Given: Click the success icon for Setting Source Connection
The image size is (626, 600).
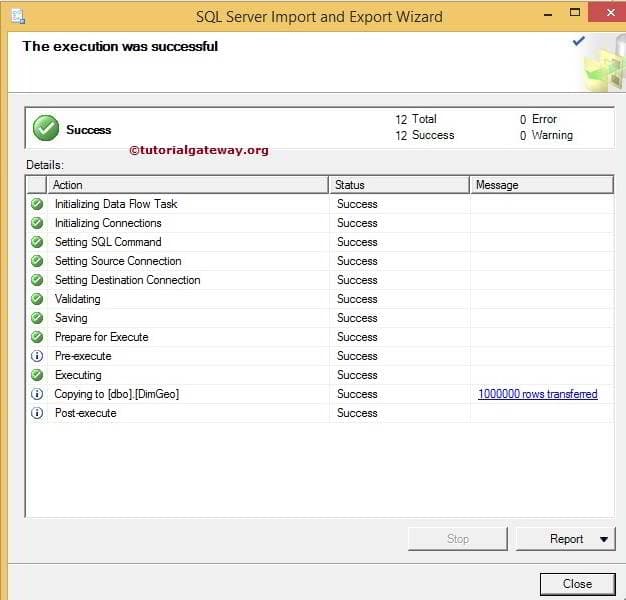Looking at the screenshot, I should (37, 261).
